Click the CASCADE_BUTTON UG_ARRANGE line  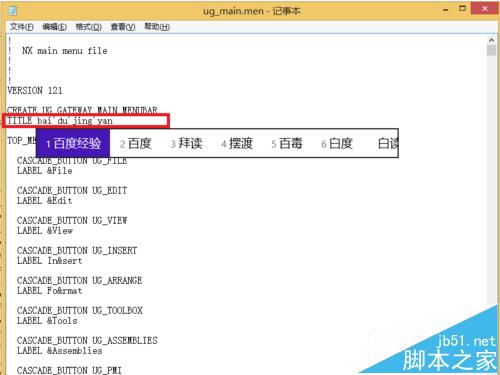click(79, 281)
